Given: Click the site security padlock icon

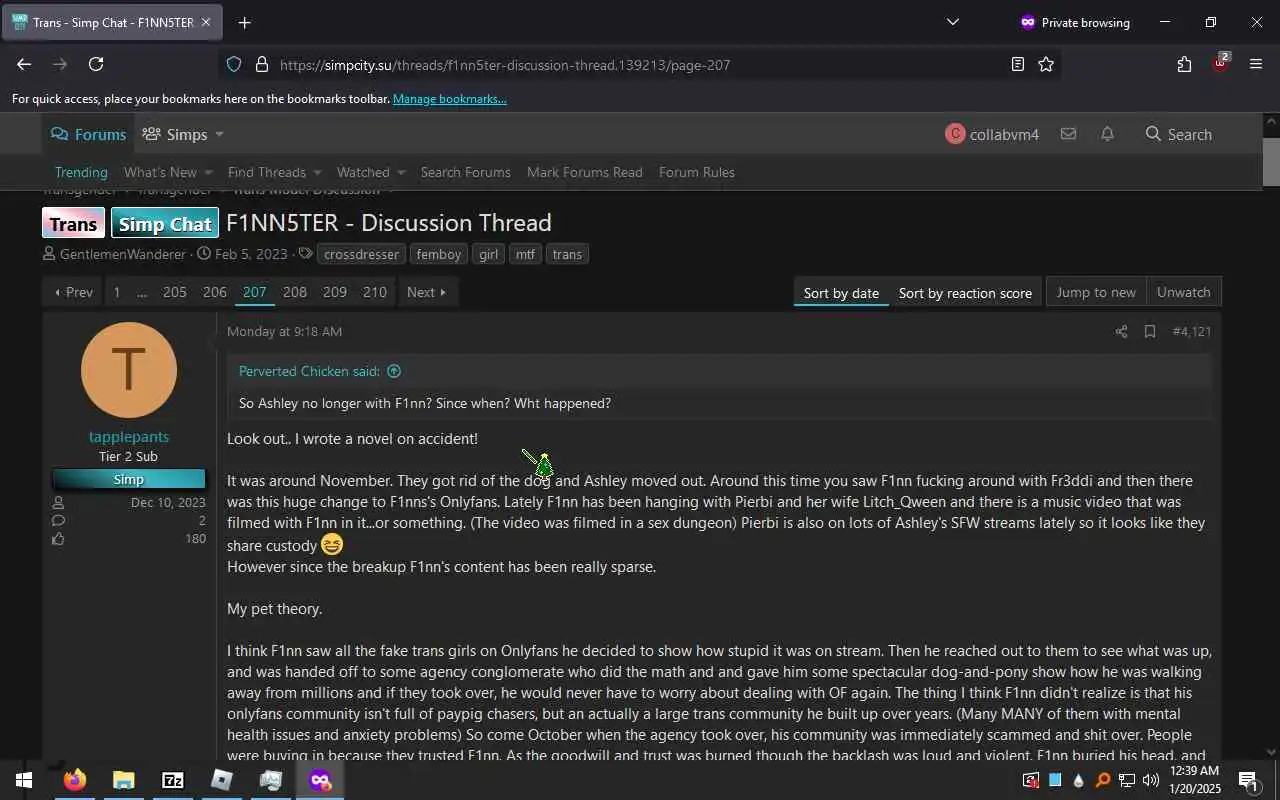Looking at the screenshot, I should click(262, 64).
